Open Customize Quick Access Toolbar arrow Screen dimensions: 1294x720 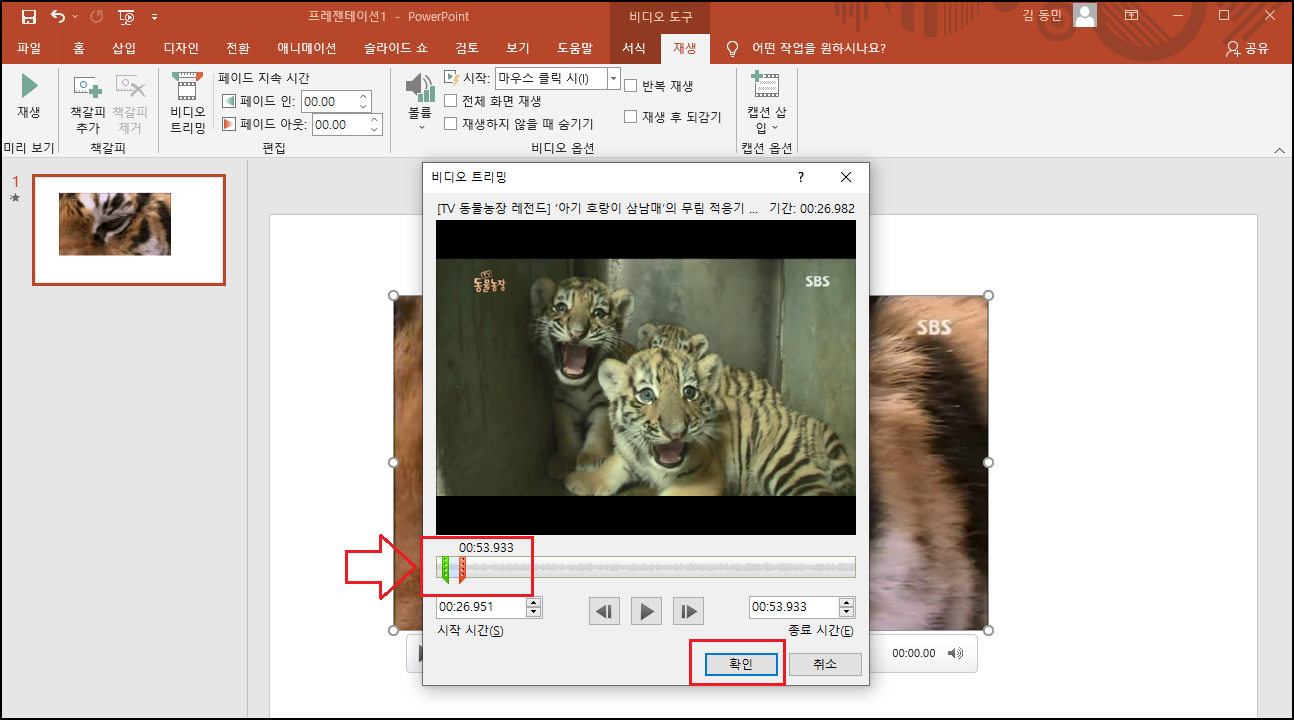click(x=154, y=17)
